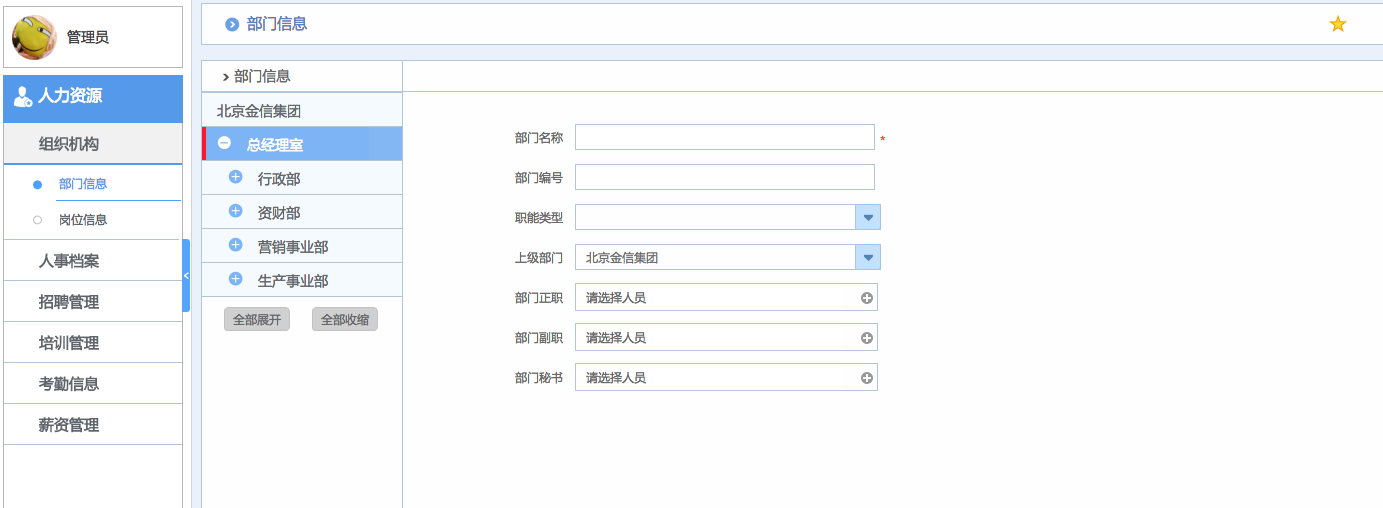
Task: Open the 职能类型 dropdown arrow
Action: [x=867, y=217]
